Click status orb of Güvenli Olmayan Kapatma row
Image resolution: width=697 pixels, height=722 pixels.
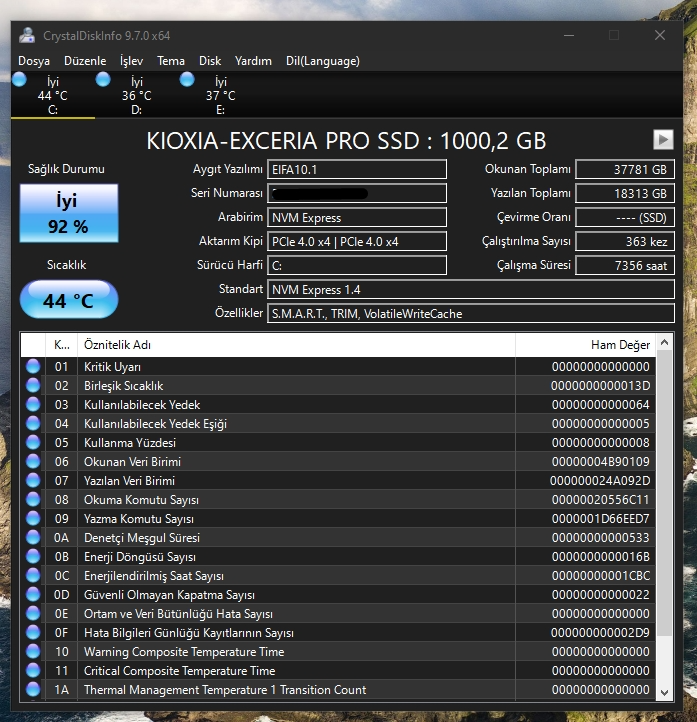point(33,594)
